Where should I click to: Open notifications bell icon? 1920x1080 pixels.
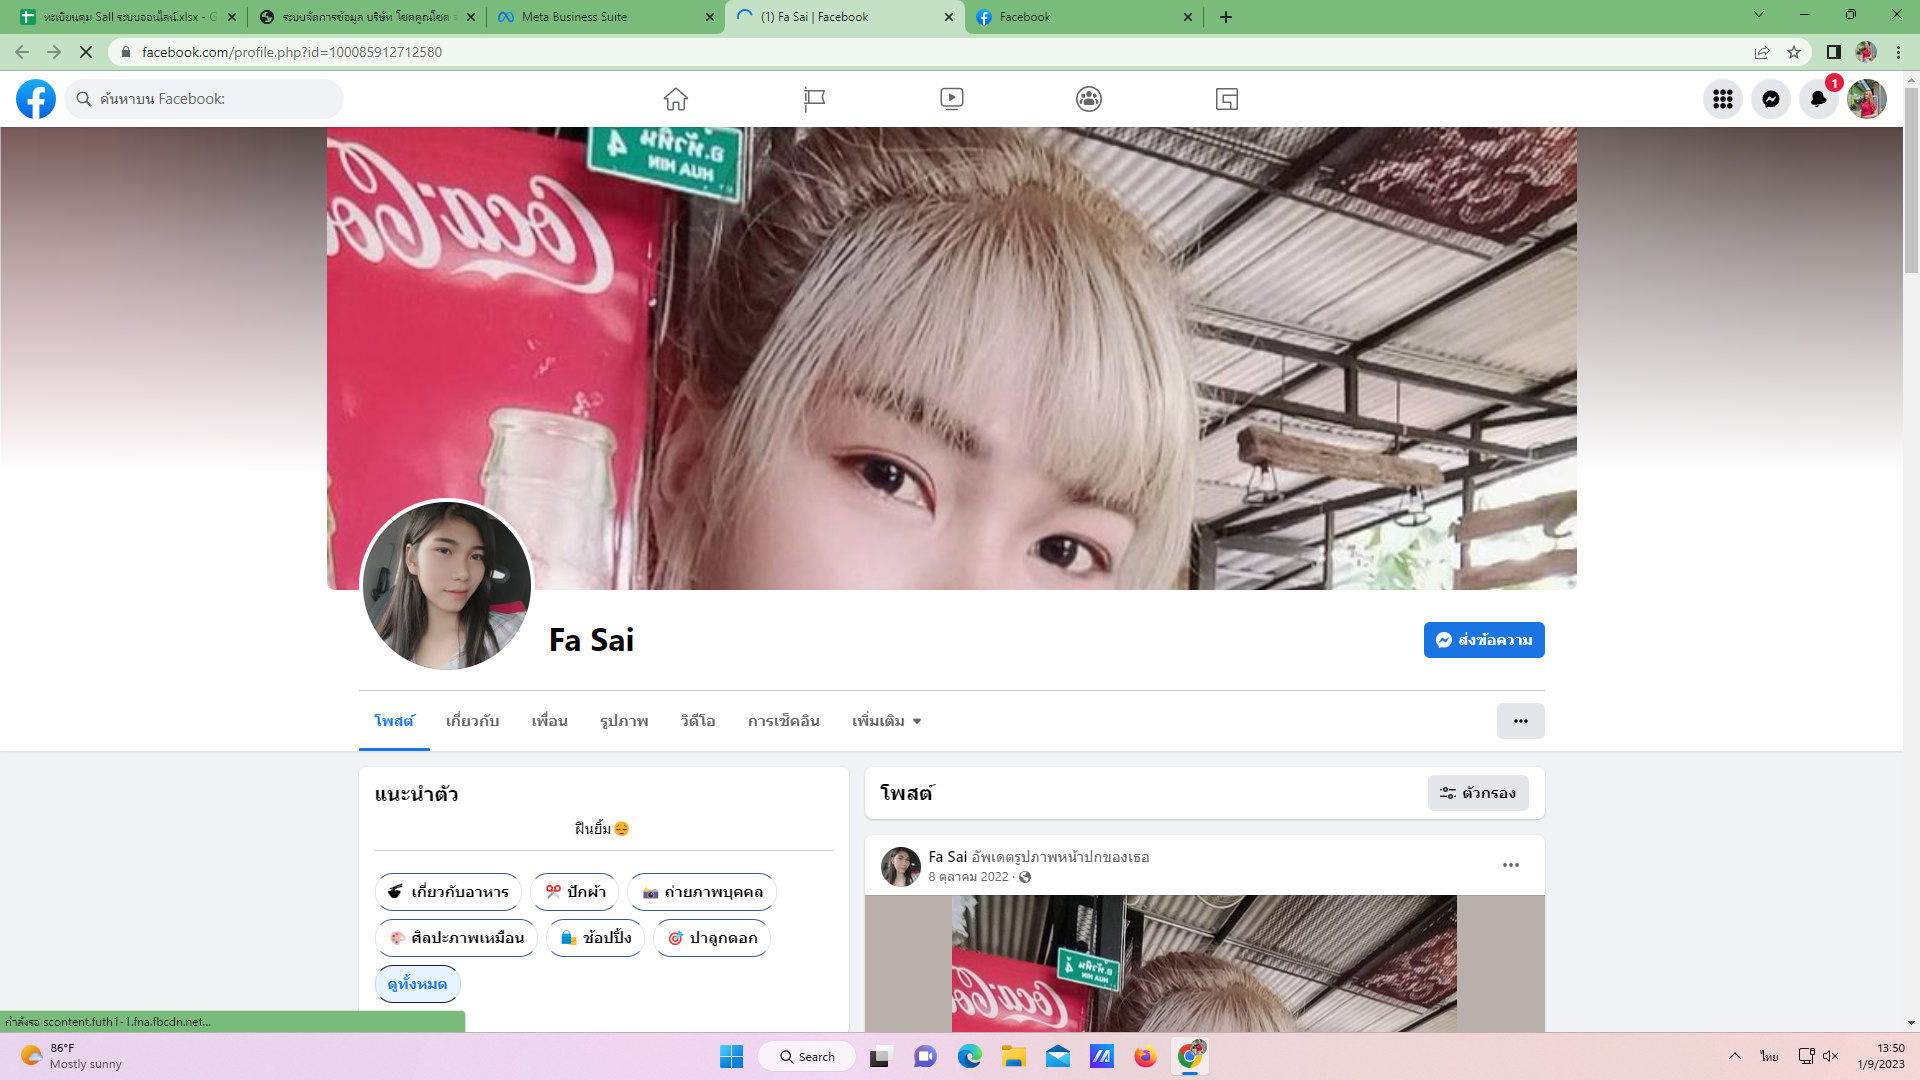pos(1818,99)
